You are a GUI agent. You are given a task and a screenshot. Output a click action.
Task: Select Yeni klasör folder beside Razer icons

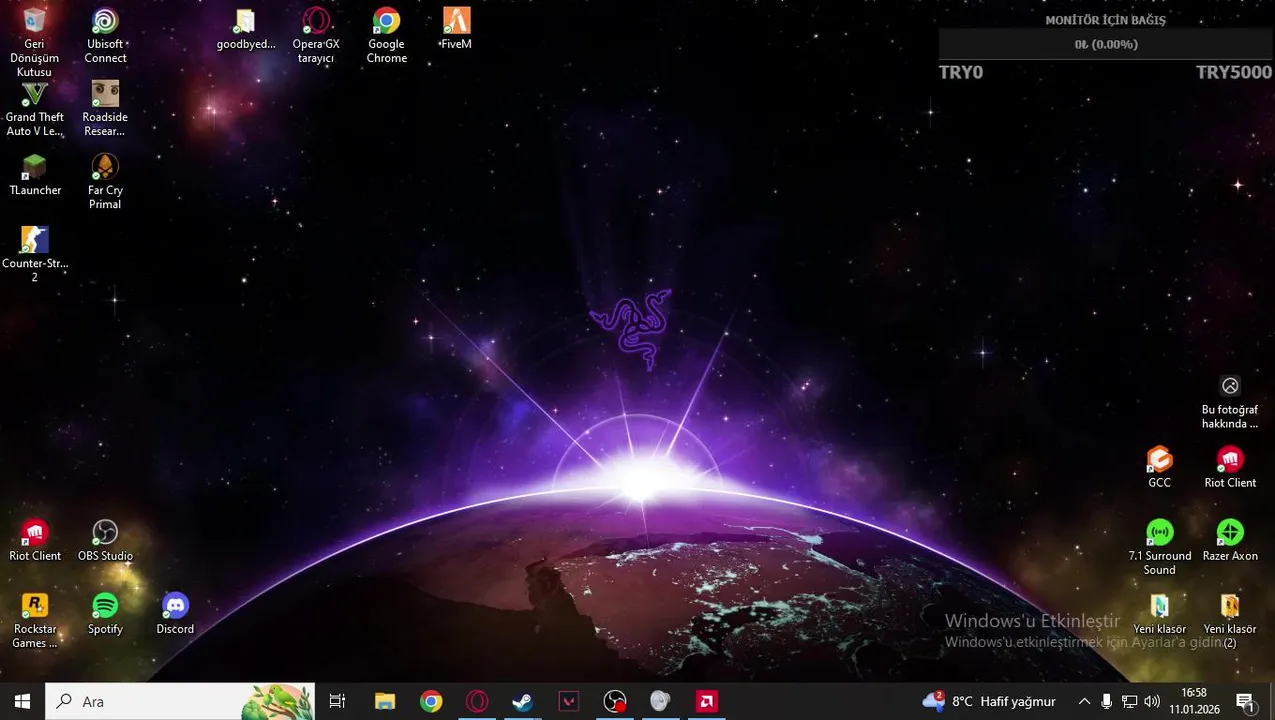1160,614
